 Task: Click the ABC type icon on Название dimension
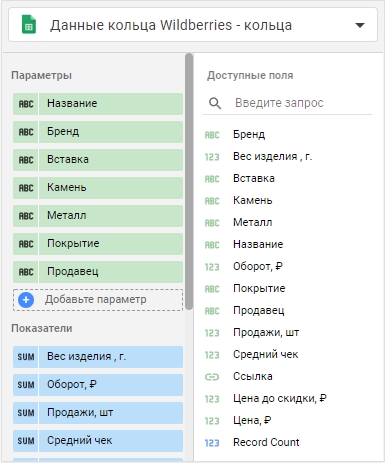point(26,104)
